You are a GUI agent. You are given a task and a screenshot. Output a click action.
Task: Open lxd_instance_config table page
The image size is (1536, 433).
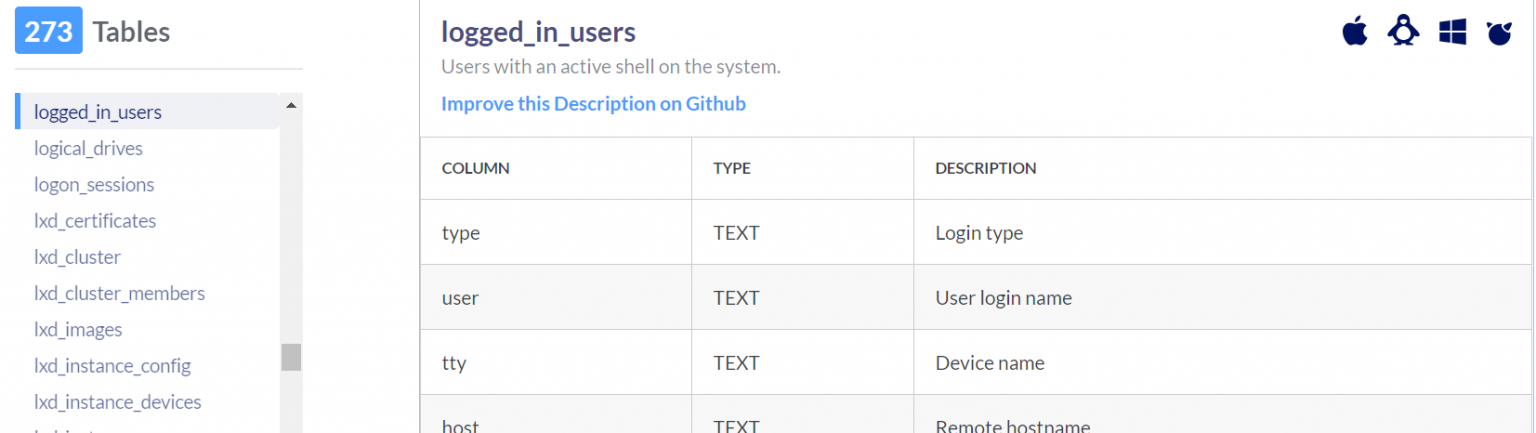[x=112, y=366]
